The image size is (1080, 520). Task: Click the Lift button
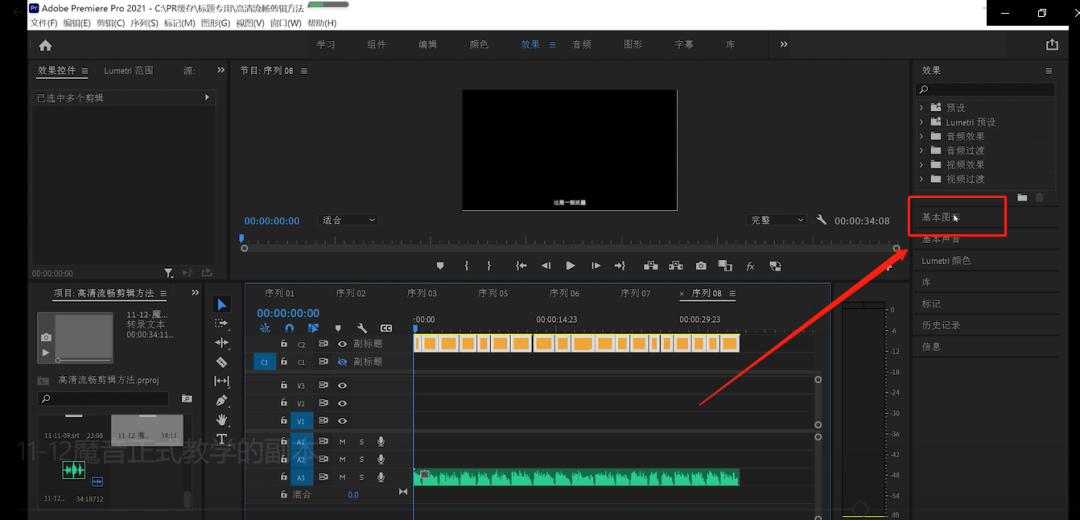(650, 266)
